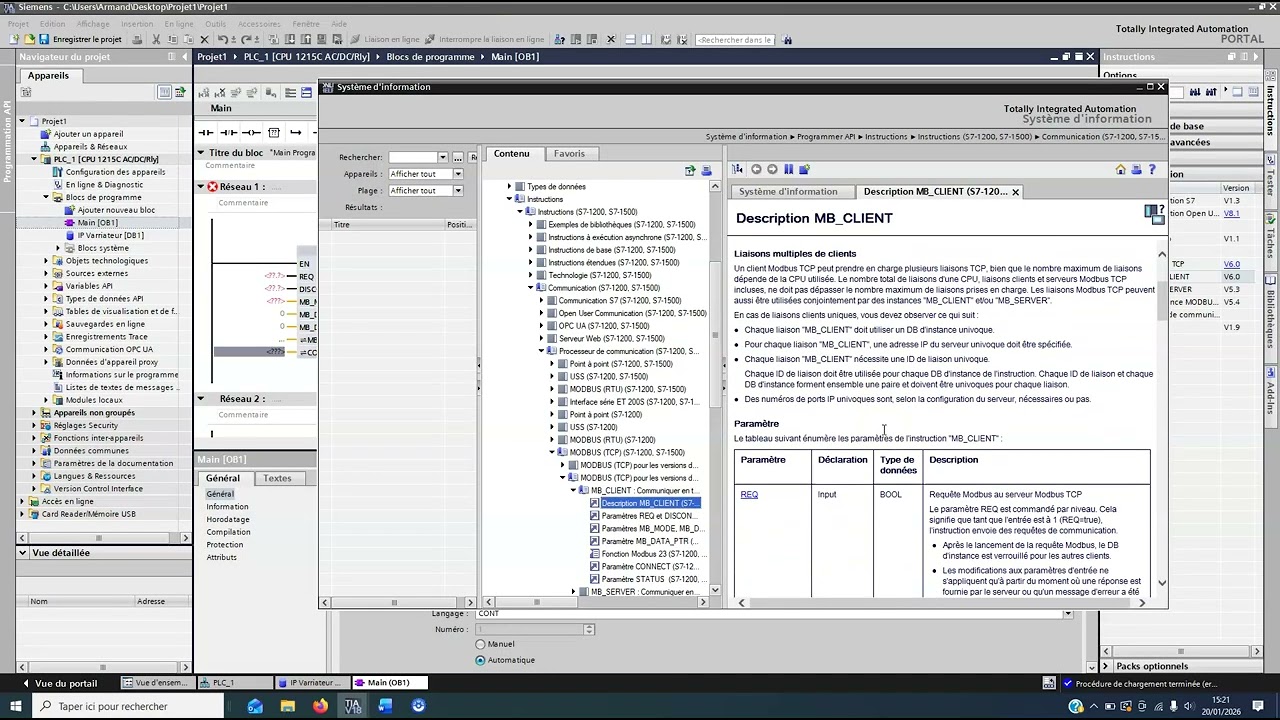The image size is (1280, 720).
Task: Select the Automatique radio button
Action: (x=480, y=660)
